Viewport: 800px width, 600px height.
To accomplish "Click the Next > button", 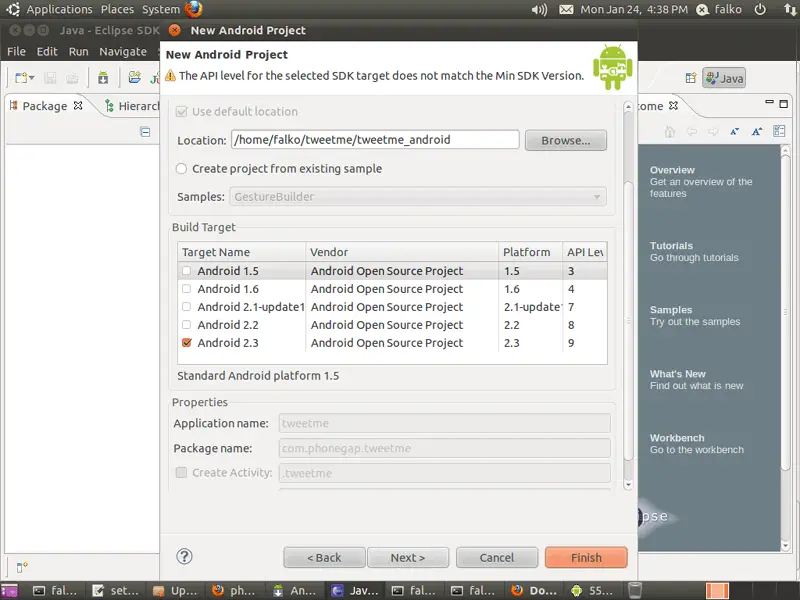I will [x=408, y=558].
